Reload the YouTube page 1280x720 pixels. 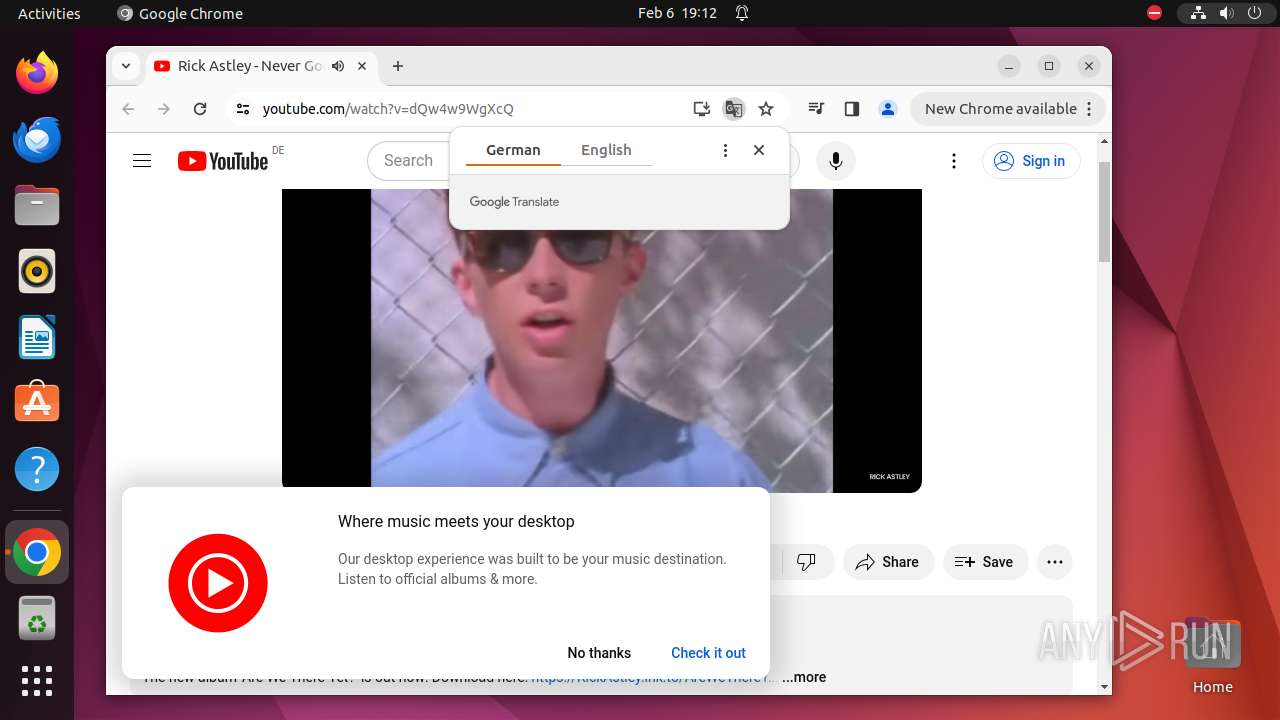(x=200, y=109)
